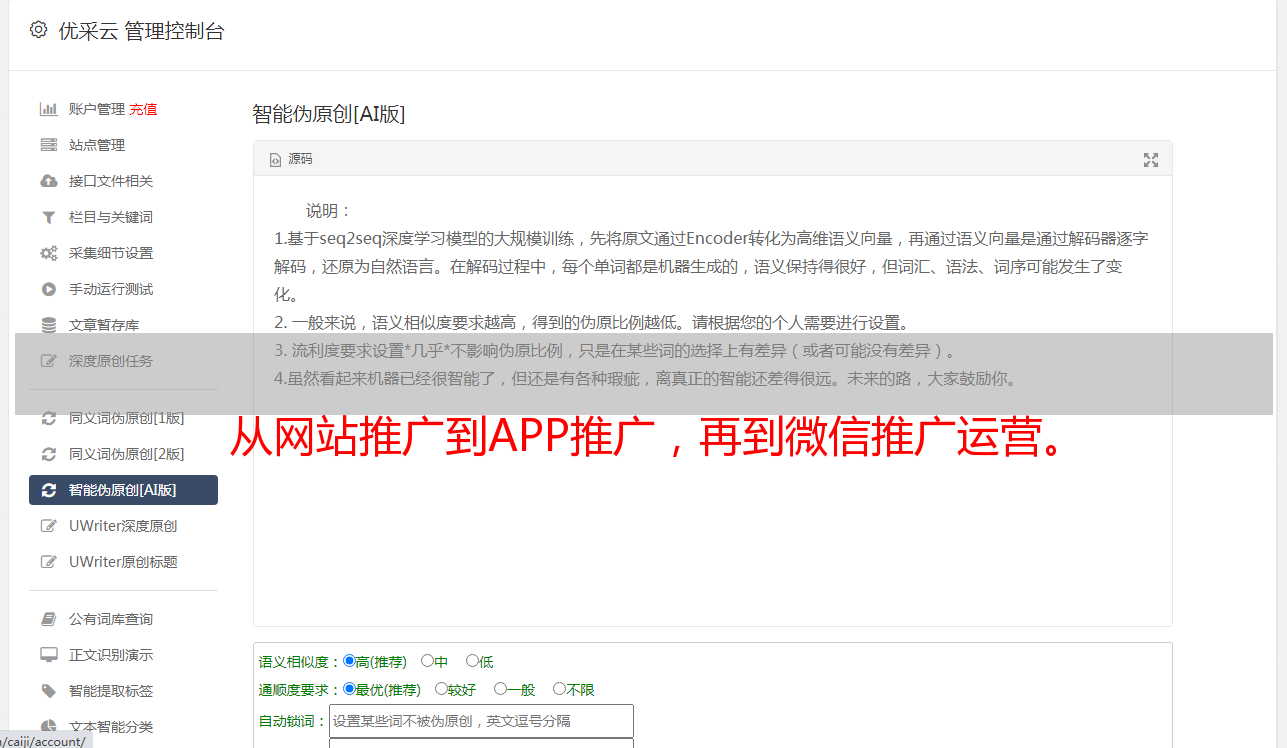Click the book icon beside 公有词库查询
1287x748 pixels.
point(48,619)
